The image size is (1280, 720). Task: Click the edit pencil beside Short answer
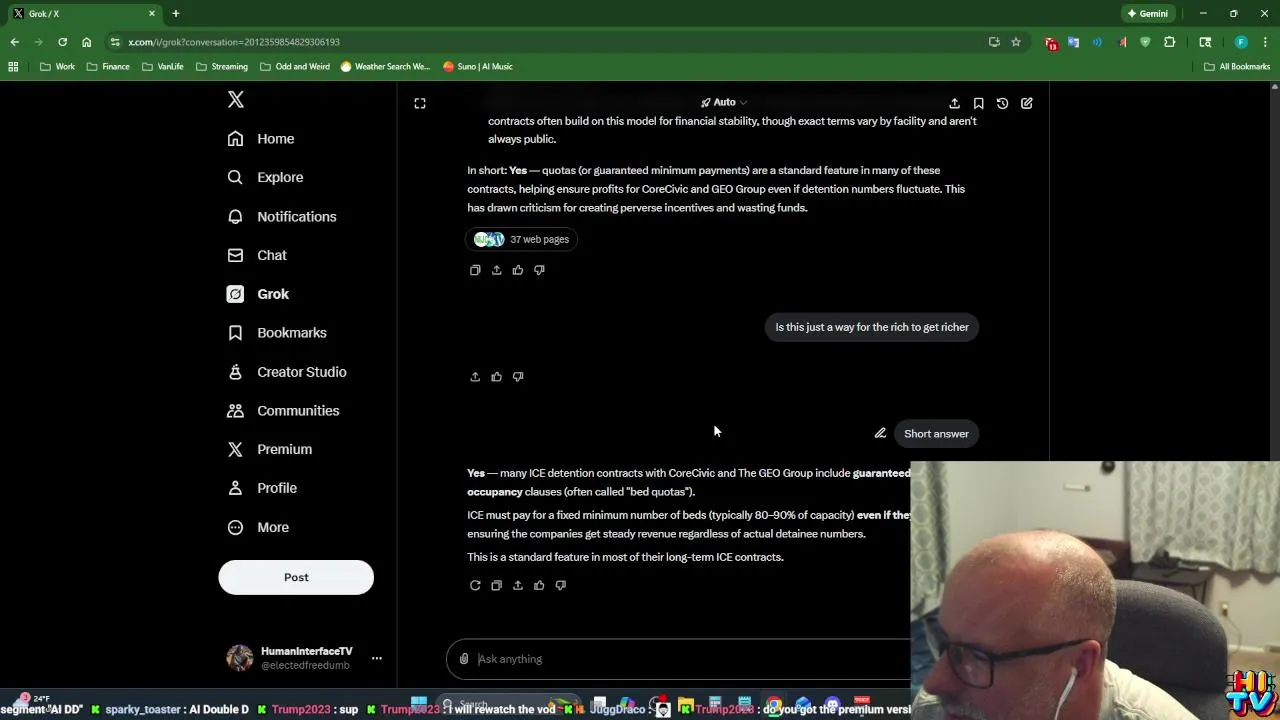click(x=880, y=433)
